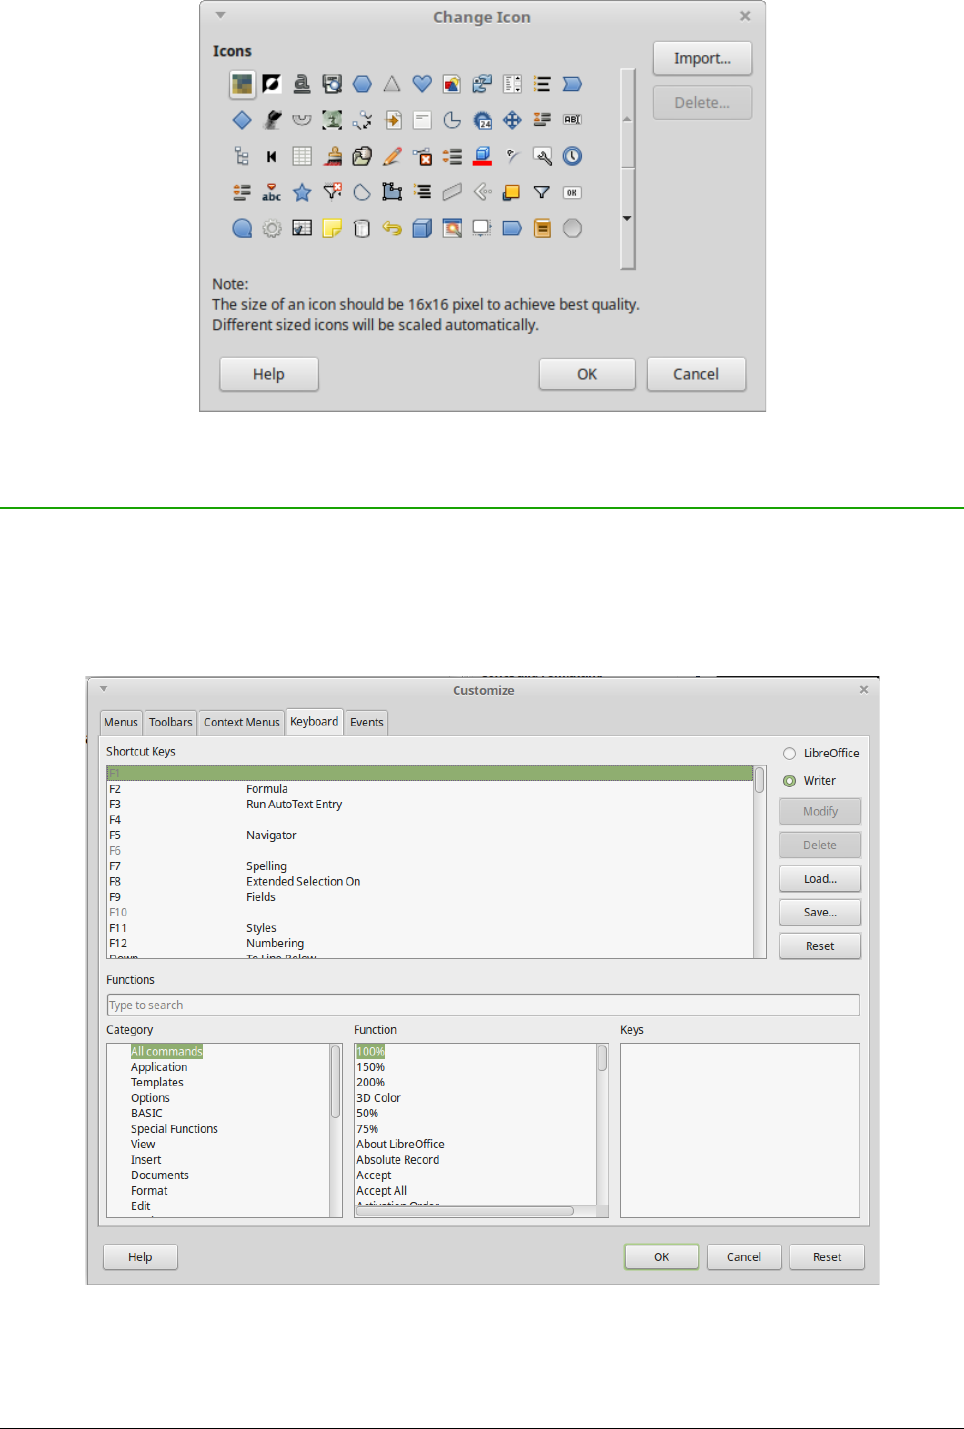The width and height of the screenshot is (964, 1429).
Task: Click the icon list scroll-up arrow
Action: pyautogui.click(x=627, y=119)
